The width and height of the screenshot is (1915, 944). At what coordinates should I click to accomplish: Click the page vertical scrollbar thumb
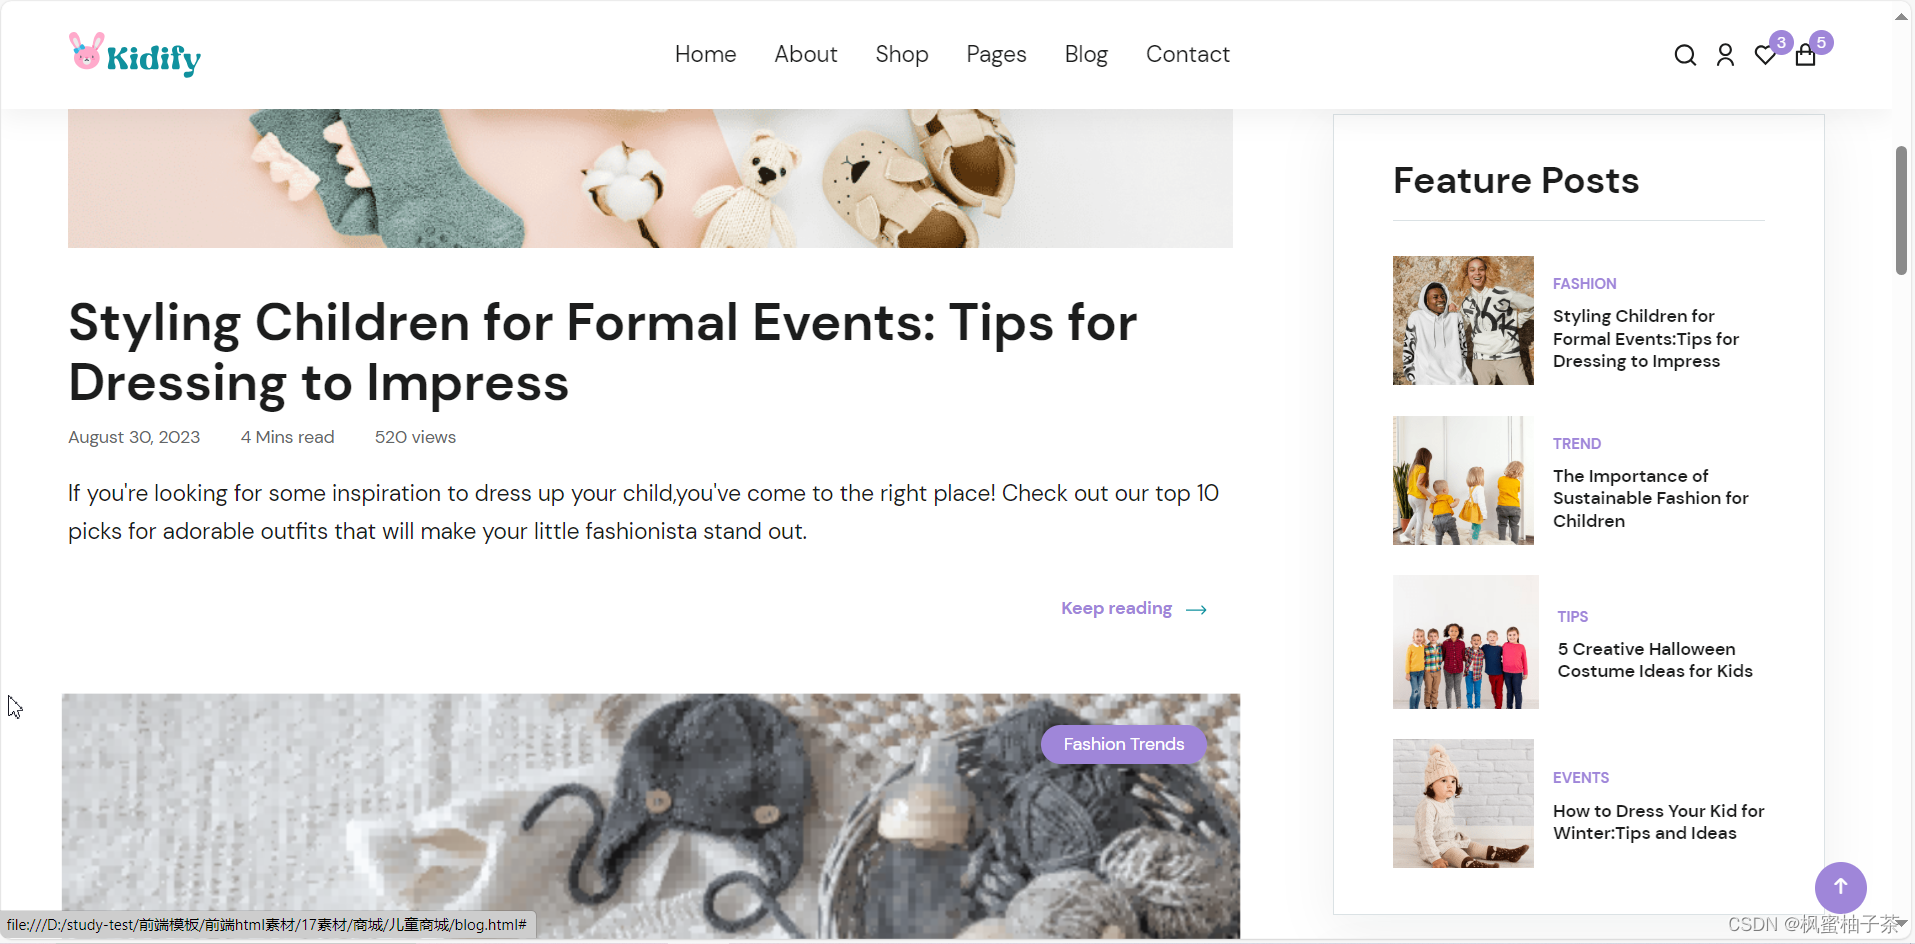click(1901, 210)
